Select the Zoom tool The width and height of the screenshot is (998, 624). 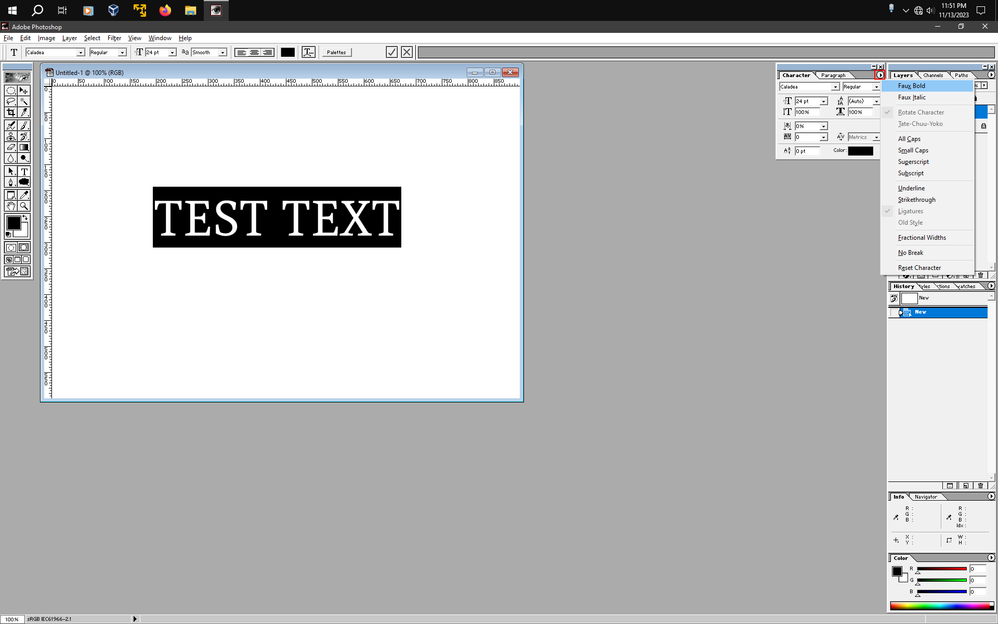(x=22, y=207)
